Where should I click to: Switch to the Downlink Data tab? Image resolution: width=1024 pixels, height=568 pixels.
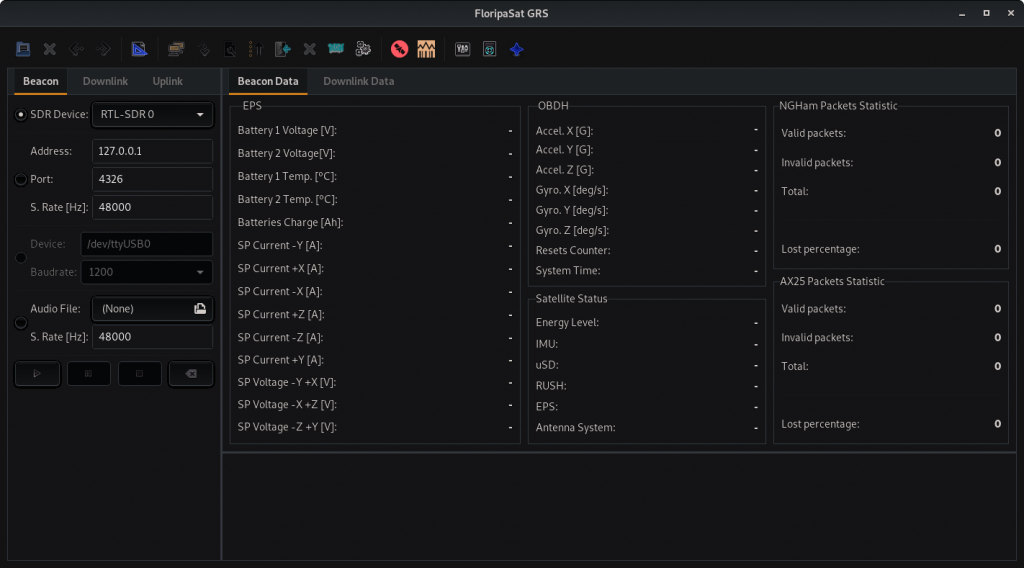coord(358,81)
